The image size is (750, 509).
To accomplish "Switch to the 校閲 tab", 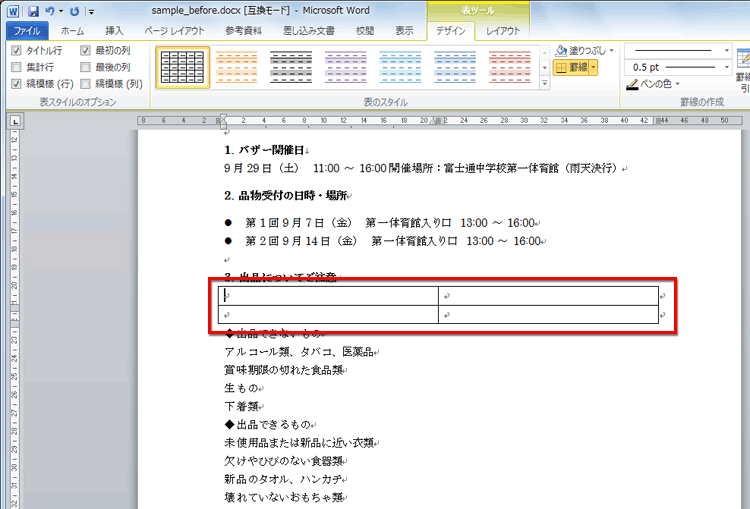I will [365, 31].
